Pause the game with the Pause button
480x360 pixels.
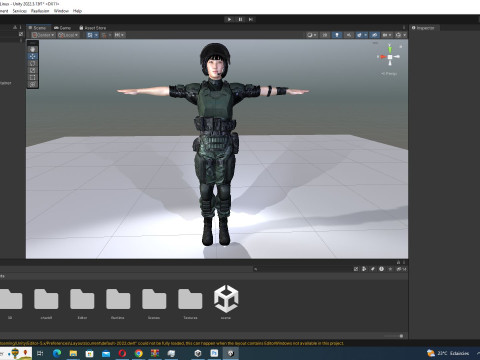pos(240,19)
